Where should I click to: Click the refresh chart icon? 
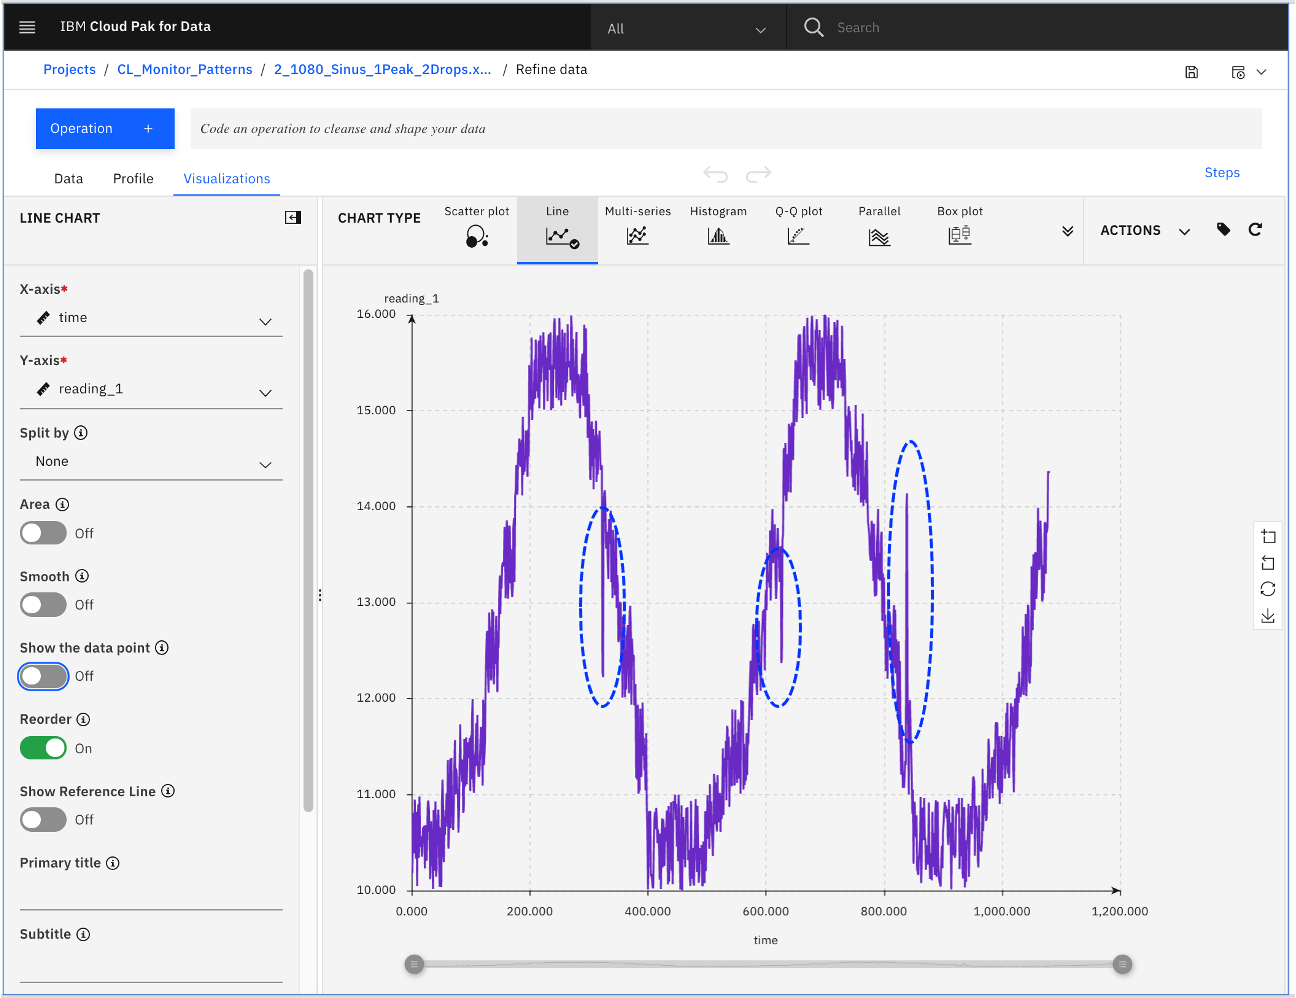point(1255,230)
